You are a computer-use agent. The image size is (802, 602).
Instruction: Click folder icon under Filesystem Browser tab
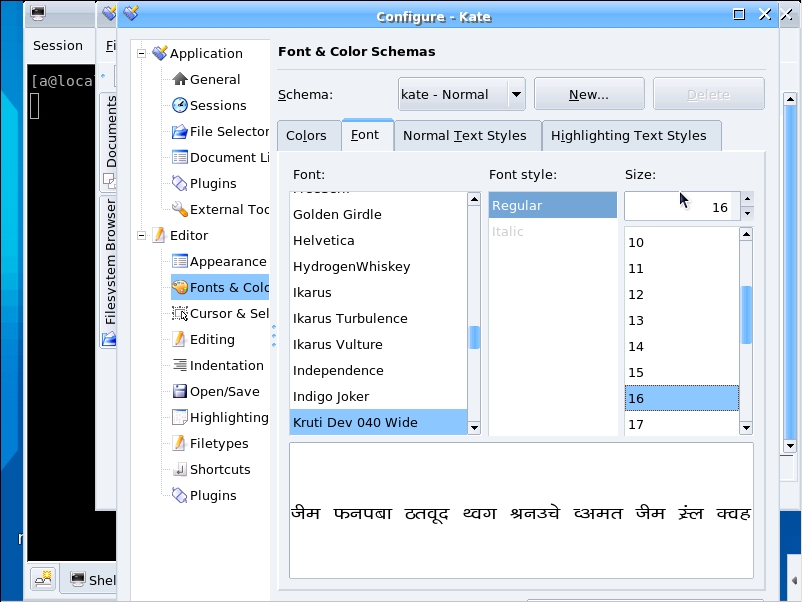pos(109,339)
